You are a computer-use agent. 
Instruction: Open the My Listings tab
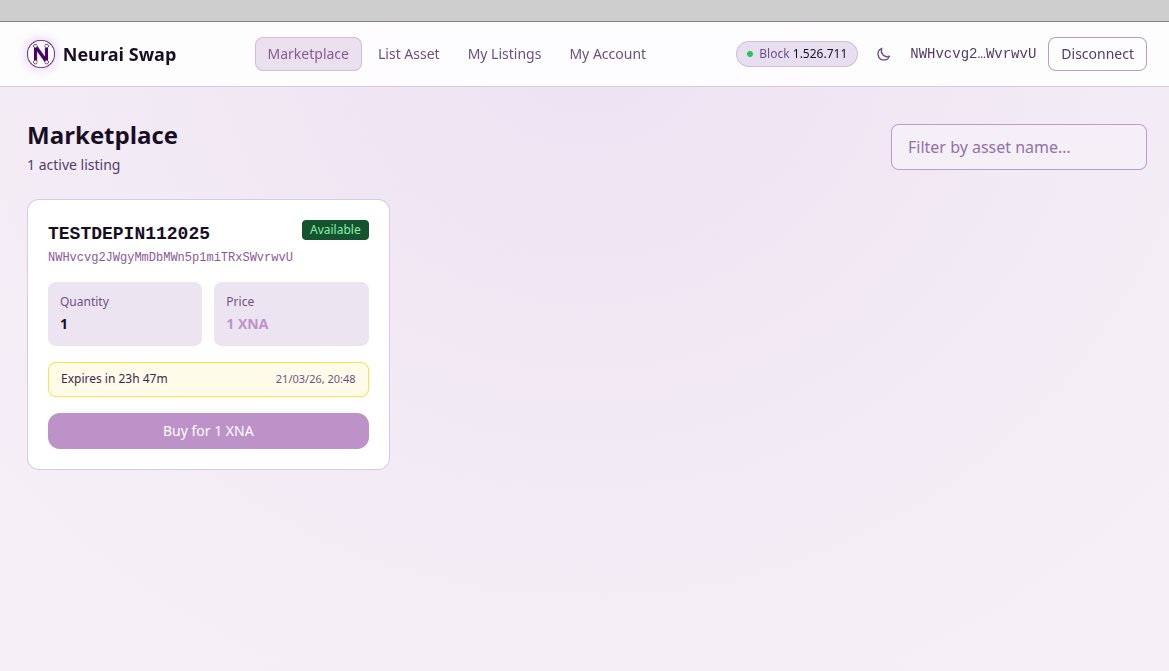(504, 54)
